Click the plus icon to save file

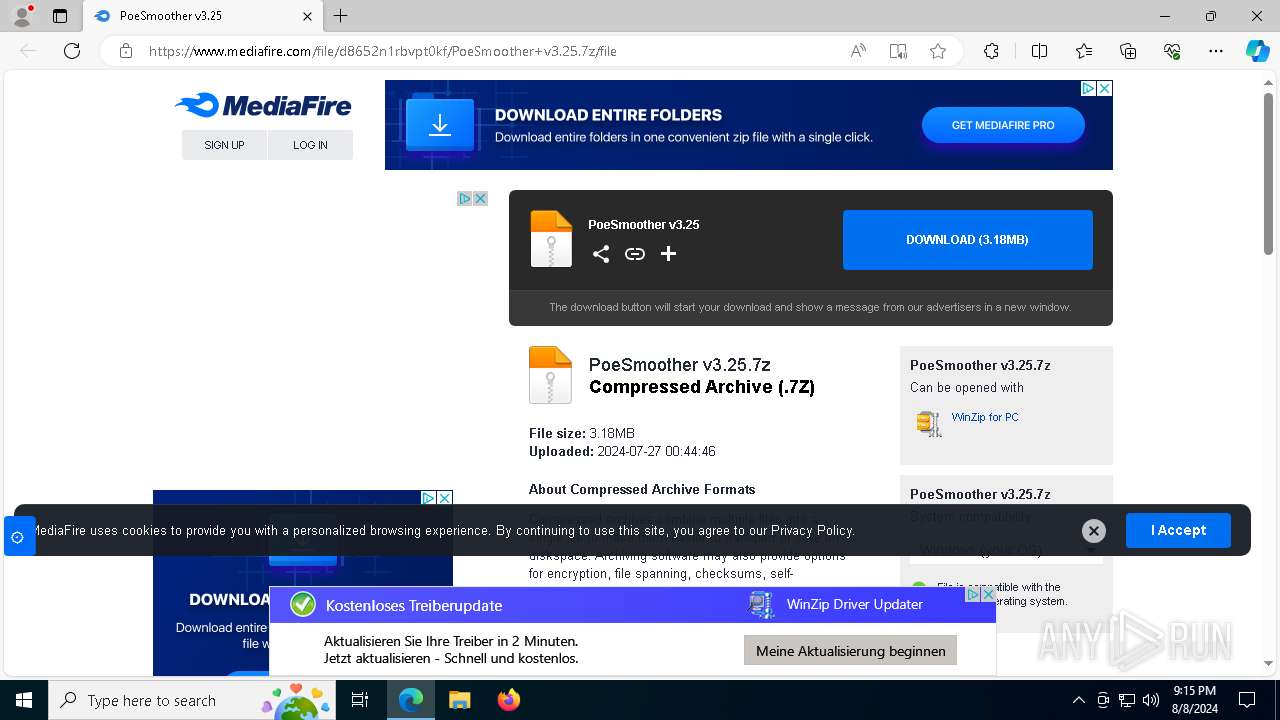669,254
